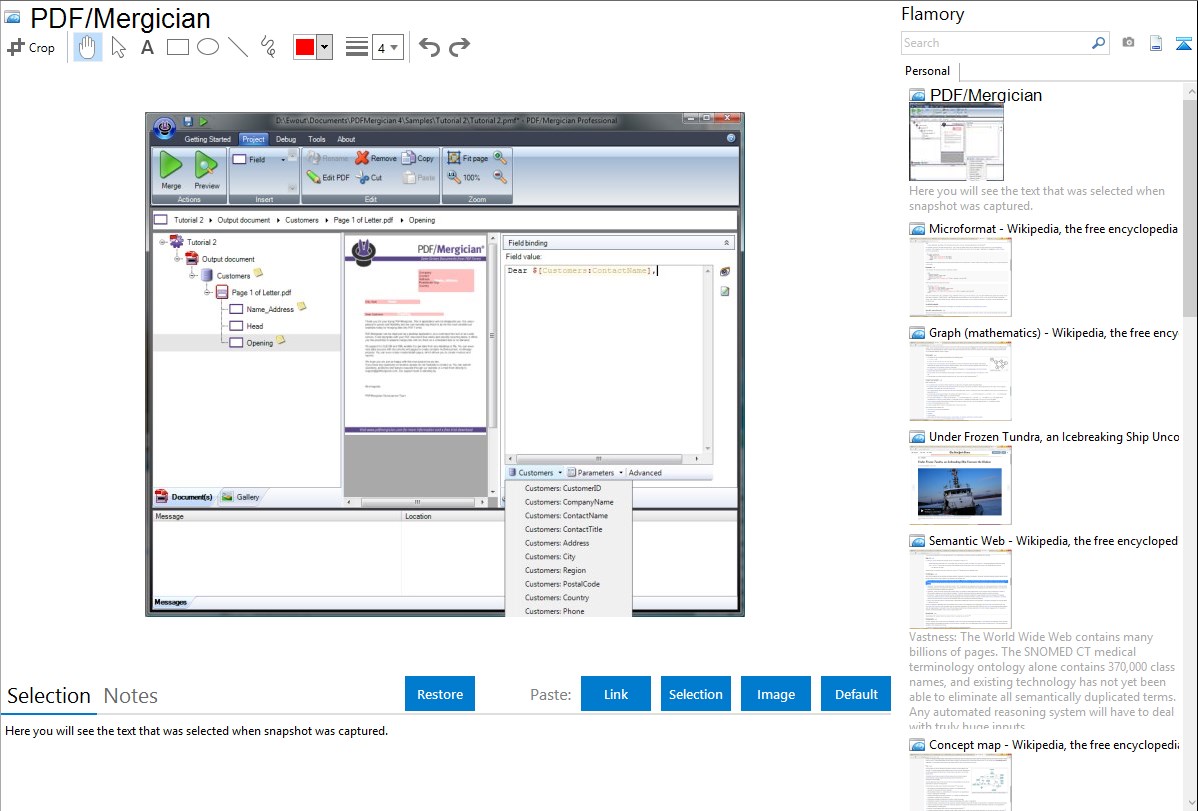Viewport: 1198px width, 811px height.
Task: Click the Flamory app icon beside title
Action: tap(13, 18)
